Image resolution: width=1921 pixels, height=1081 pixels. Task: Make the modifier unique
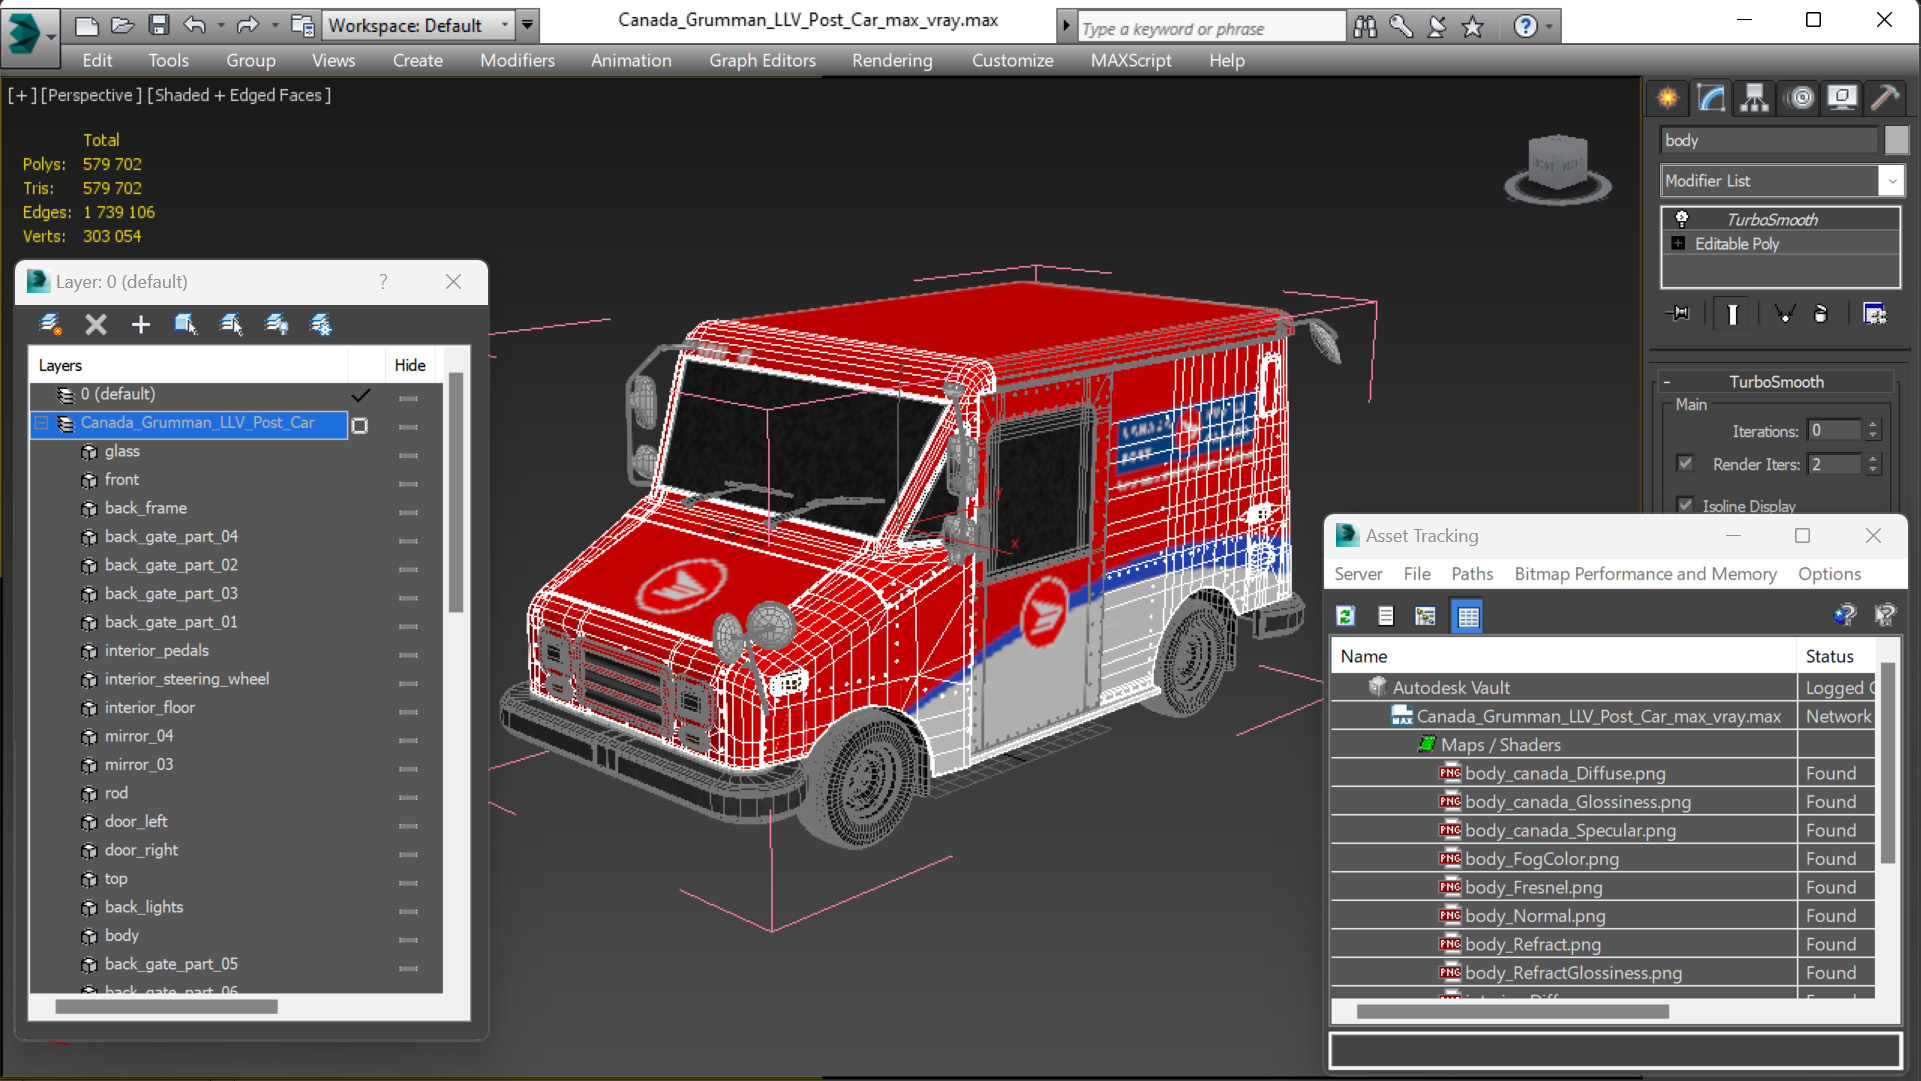(1784, 314)
